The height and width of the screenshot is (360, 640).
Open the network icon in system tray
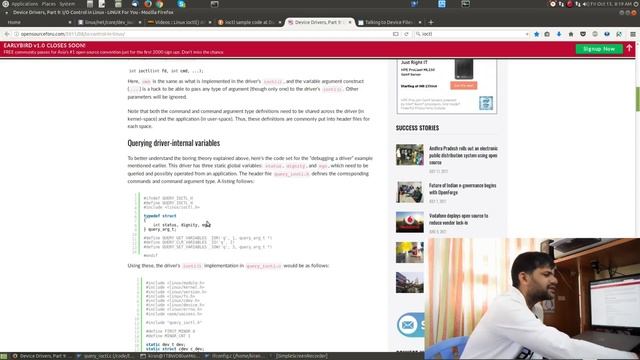(x=578, y=4)
